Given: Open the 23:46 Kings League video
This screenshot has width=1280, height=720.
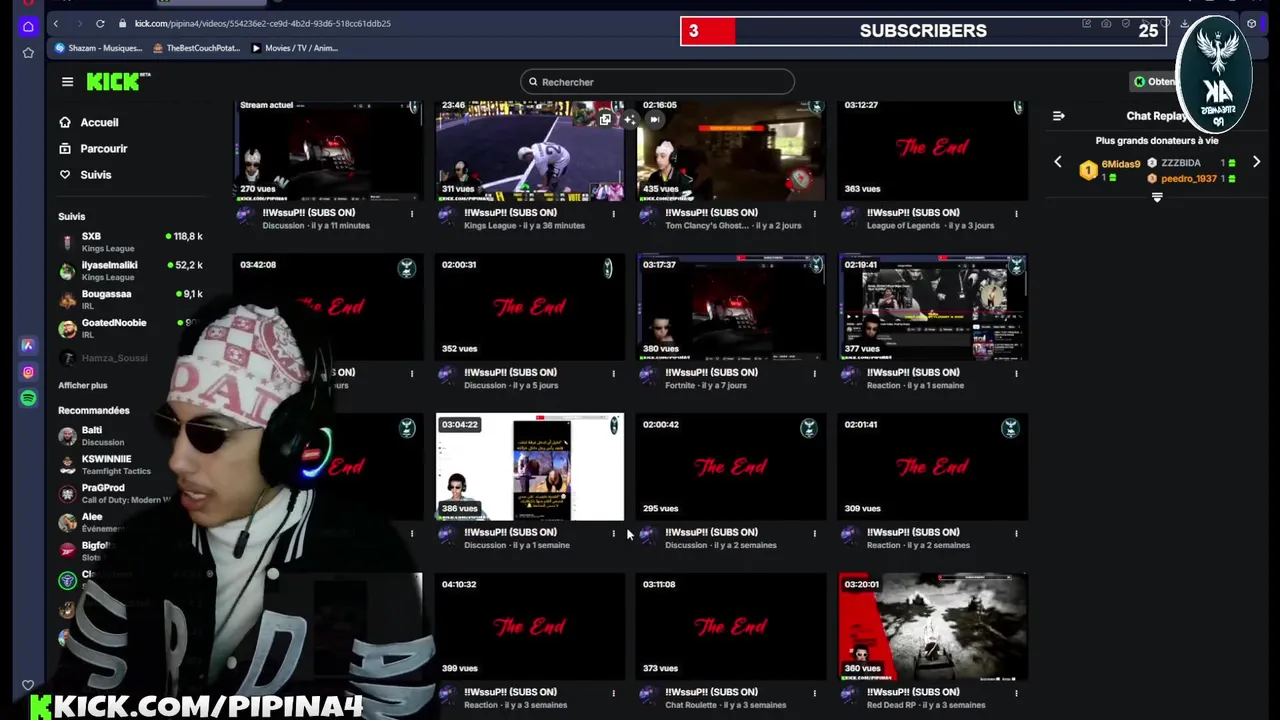Looking at the screenshot, I should click(x=530, y=150).
